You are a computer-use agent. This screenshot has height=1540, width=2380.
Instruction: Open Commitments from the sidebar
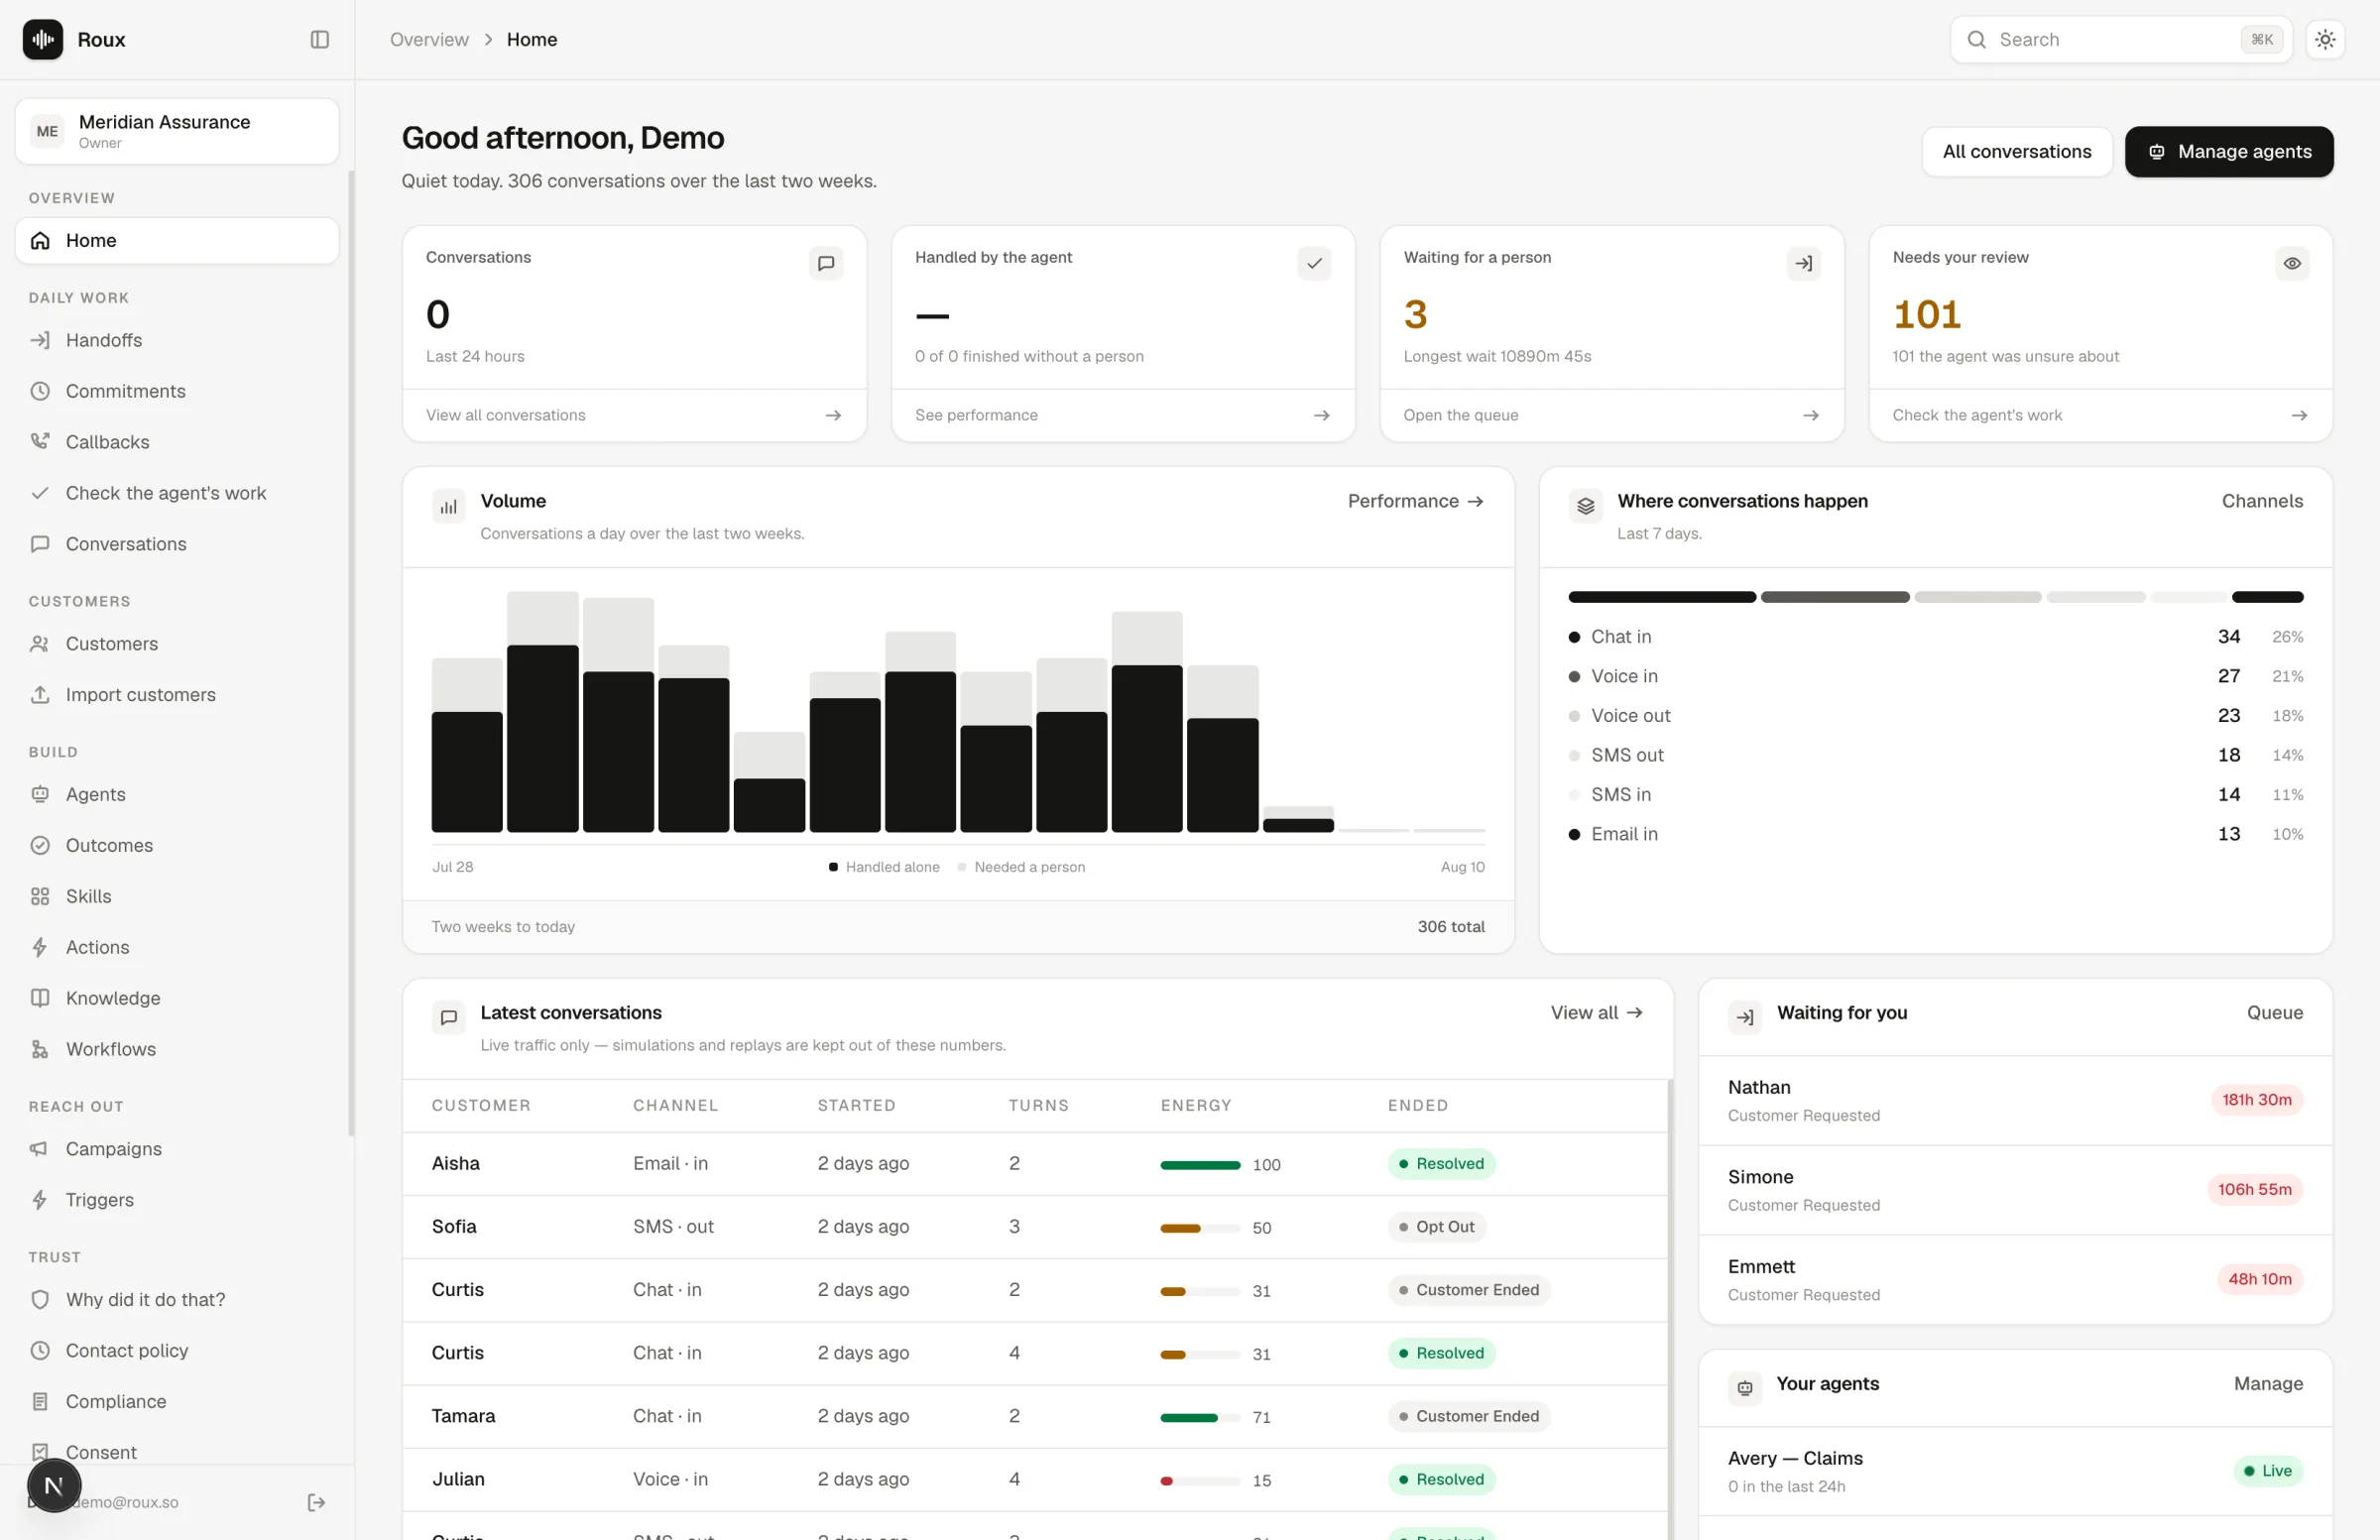(x=177, y=391)
